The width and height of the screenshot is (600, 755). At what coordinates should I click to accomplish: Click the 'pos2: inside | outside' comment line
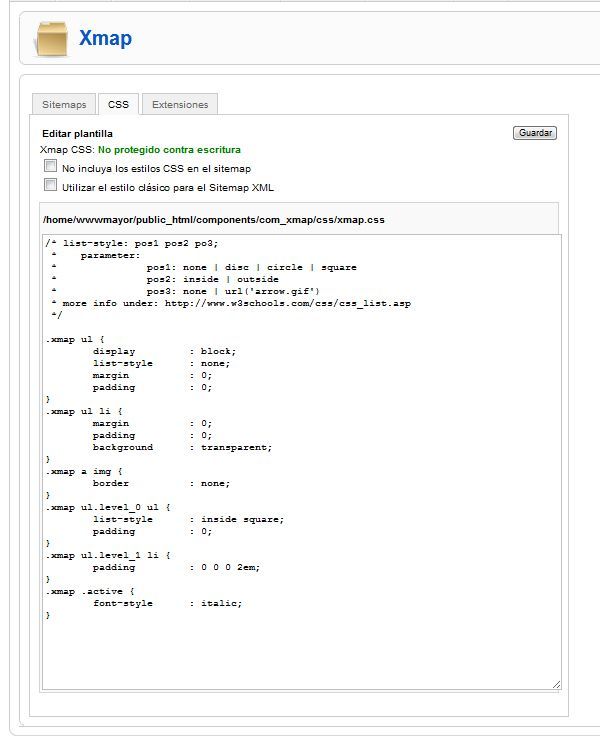(x=212, y=279)
